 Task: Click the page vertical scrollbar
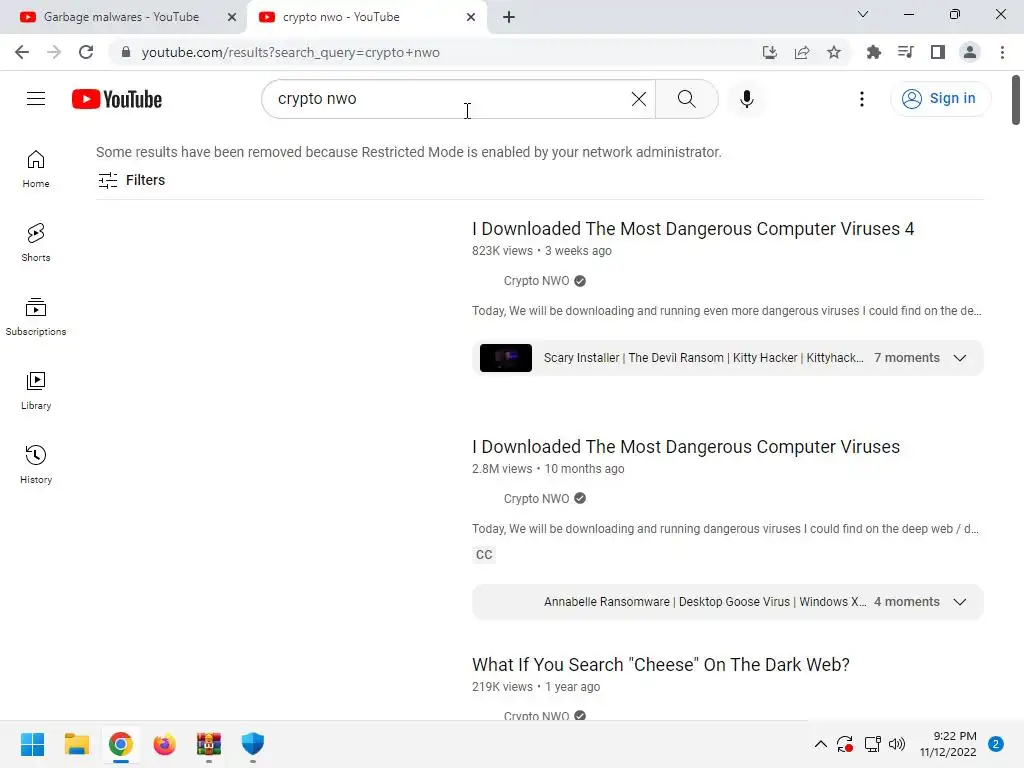[x=1016, y=100]
